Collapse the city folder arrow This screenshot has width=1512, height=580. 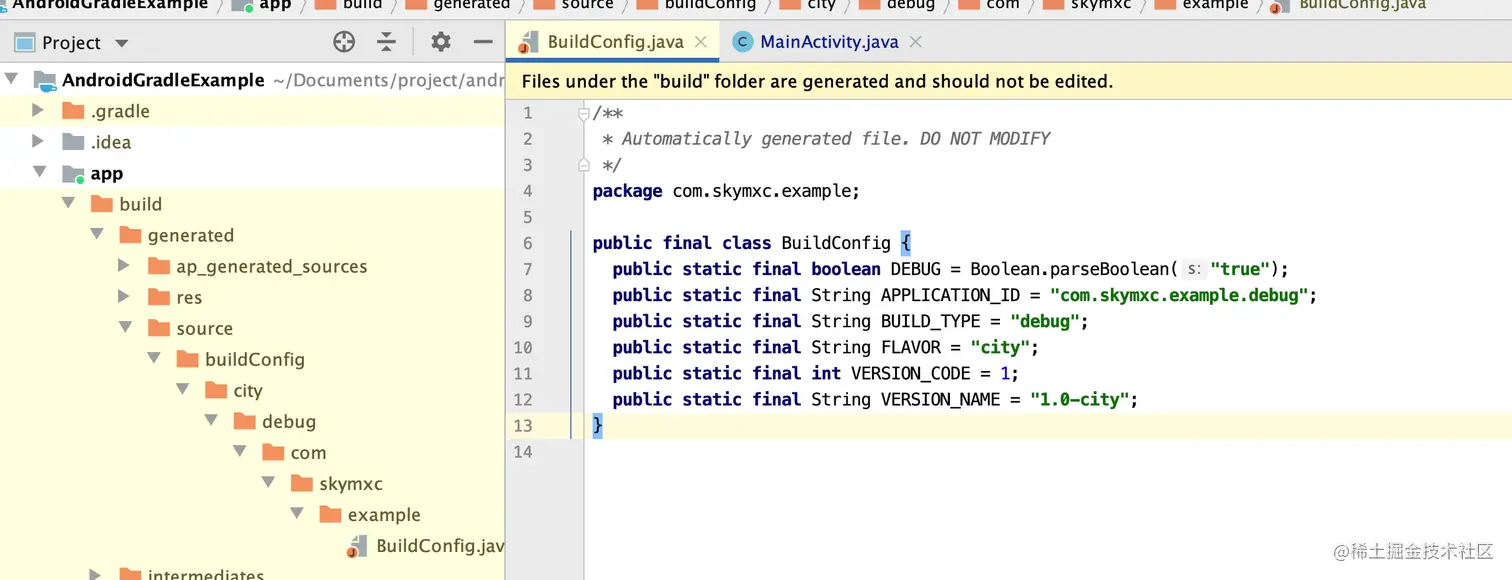tap(182, 389)
